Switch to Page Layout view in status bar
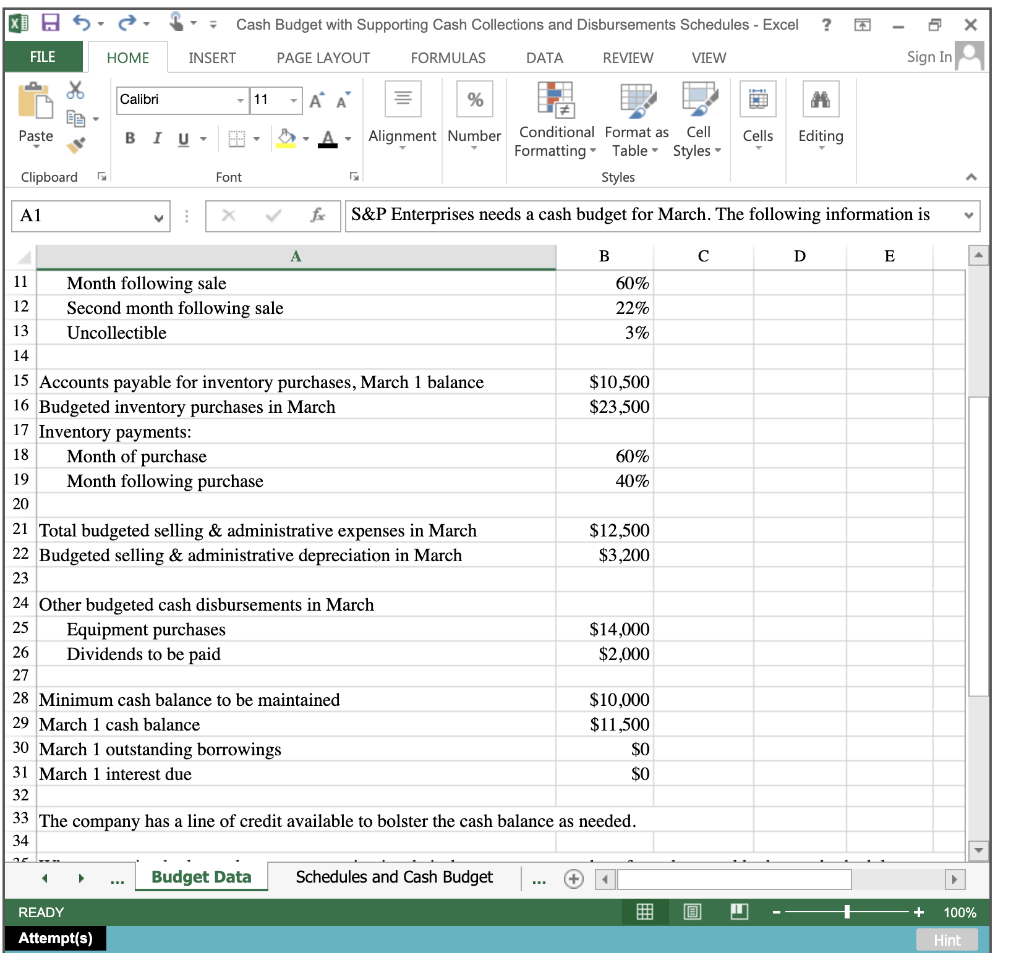 pos(691,912)
